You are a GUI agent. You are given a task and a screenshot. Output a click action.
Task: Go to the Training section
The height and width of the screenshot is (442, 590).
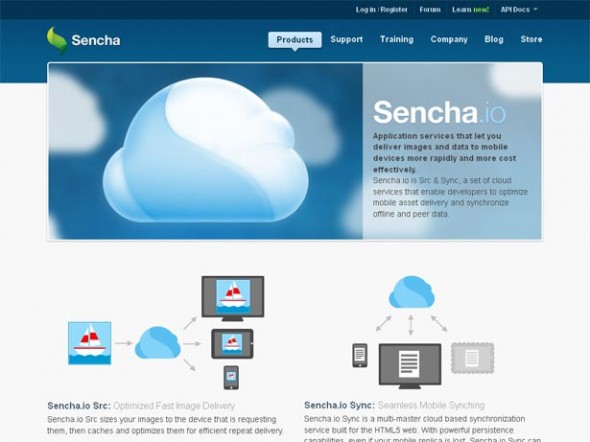pyautogui.click(x=397, y=39)
